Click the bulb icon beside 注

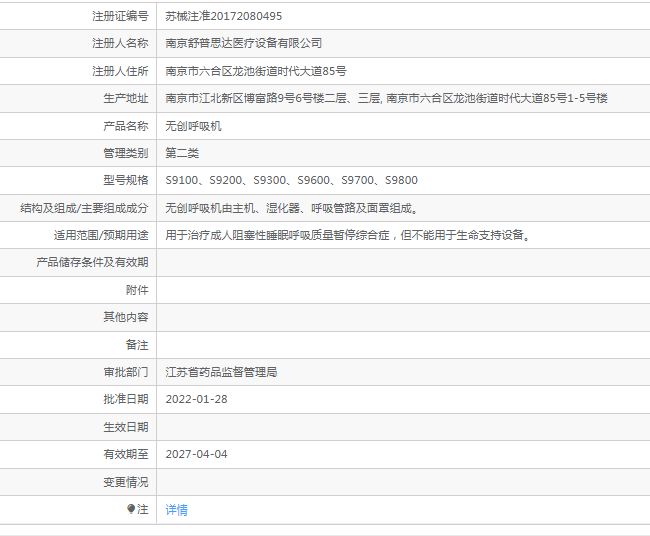pyautogui.click(x=131, y=509)
